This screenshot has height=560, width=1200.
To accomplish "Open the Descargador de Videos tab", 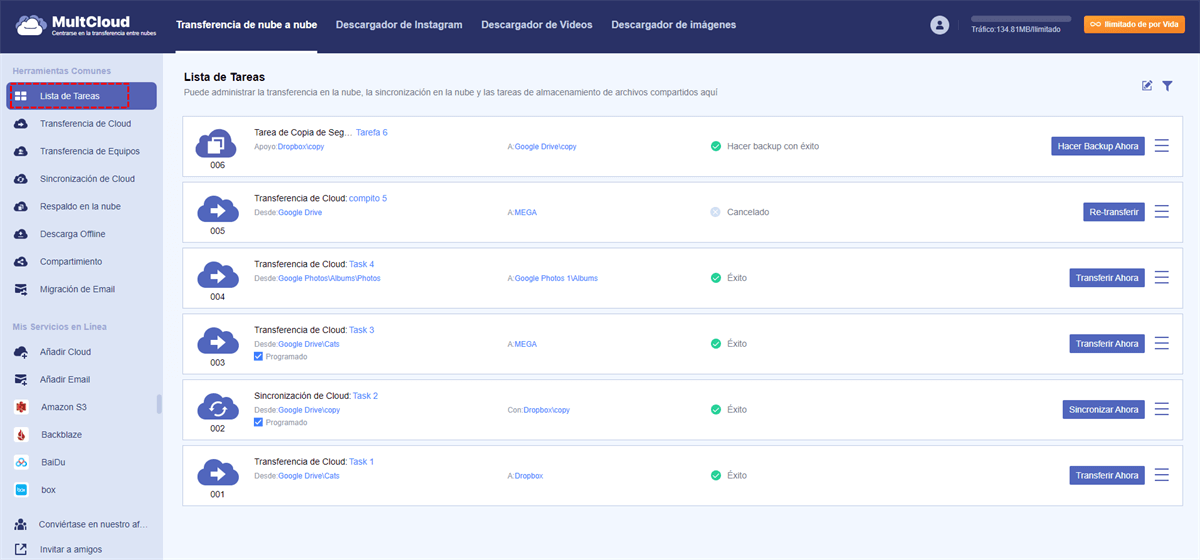I will (536, 25).
